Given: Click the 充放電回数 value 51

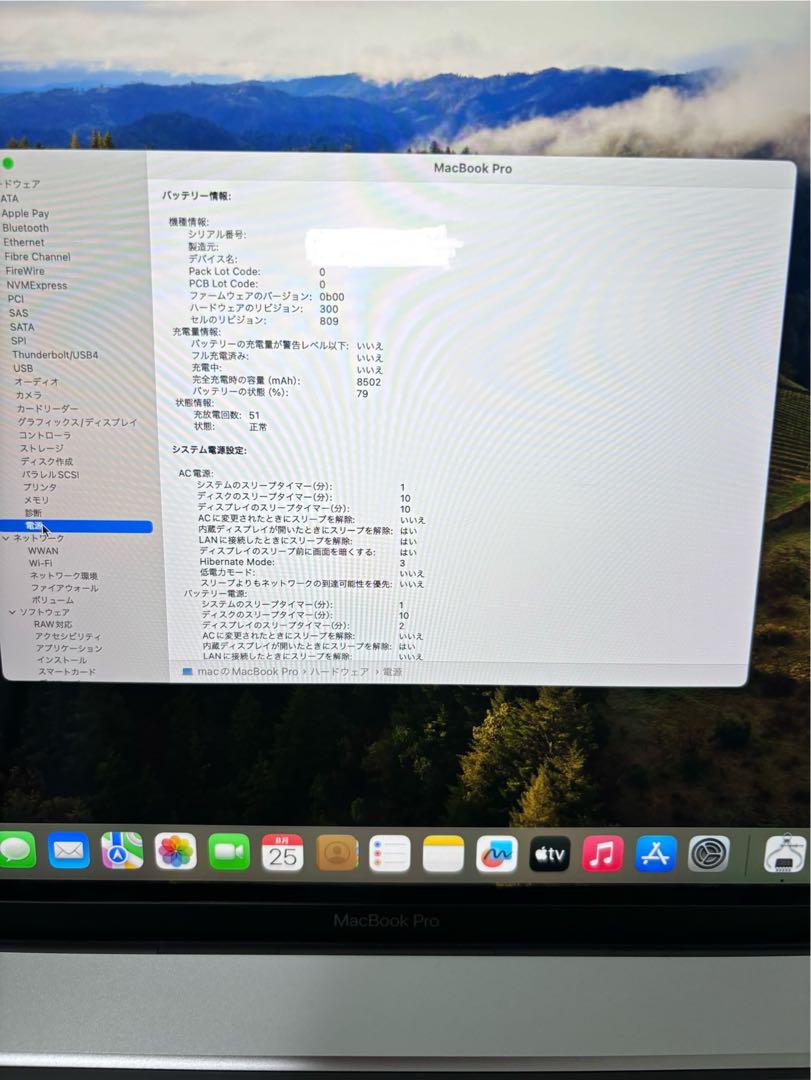Looking at the screenshot, I should point(254,415).
